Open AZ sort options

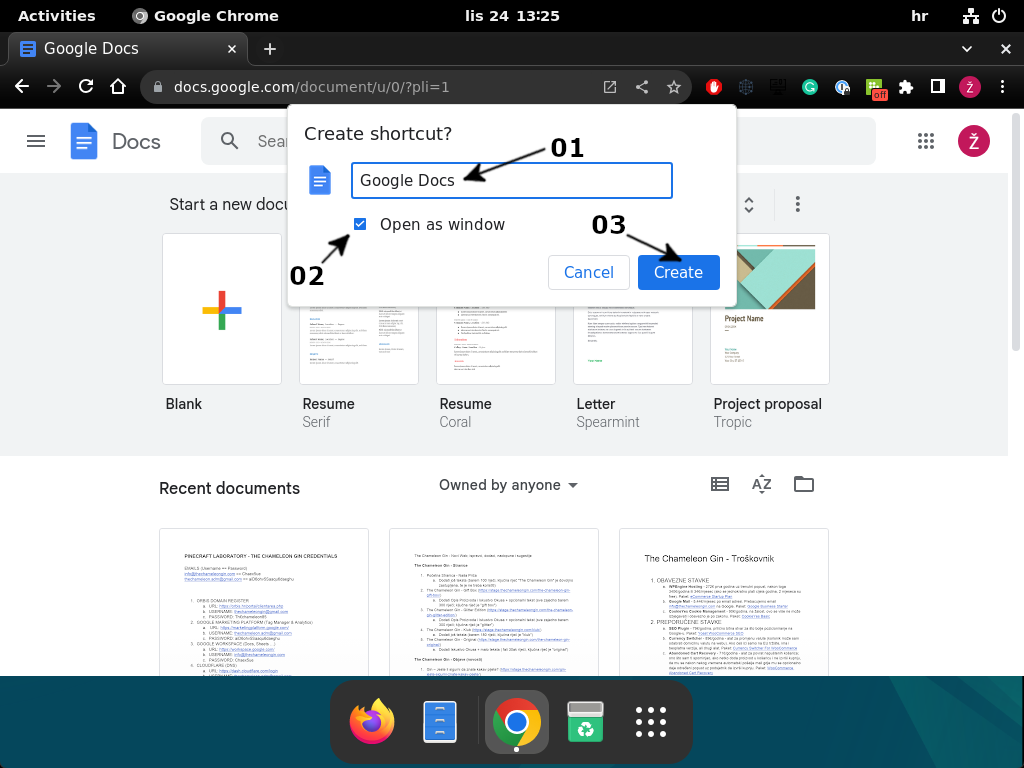[761, 484]
